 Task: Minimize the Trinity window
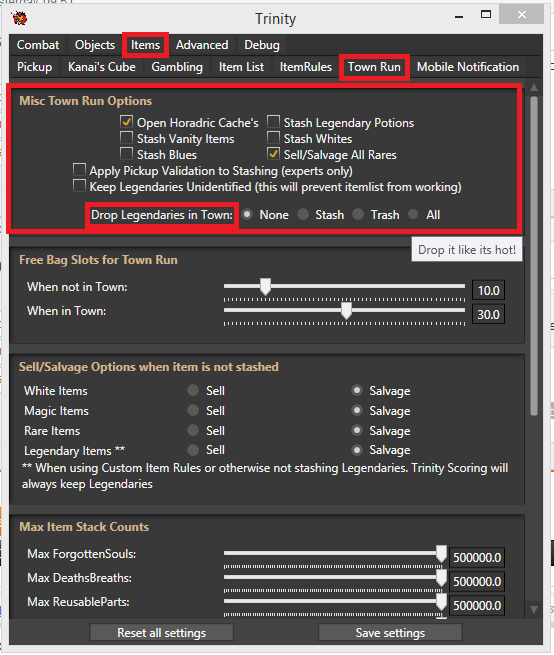(x=459, y=16)
